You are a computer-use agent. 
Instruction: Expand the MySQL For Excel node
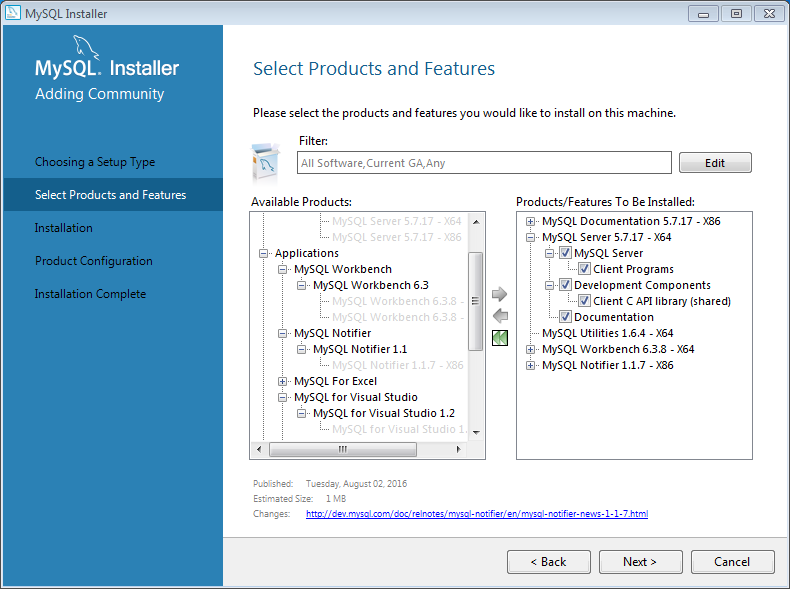(x=282, y=381)
